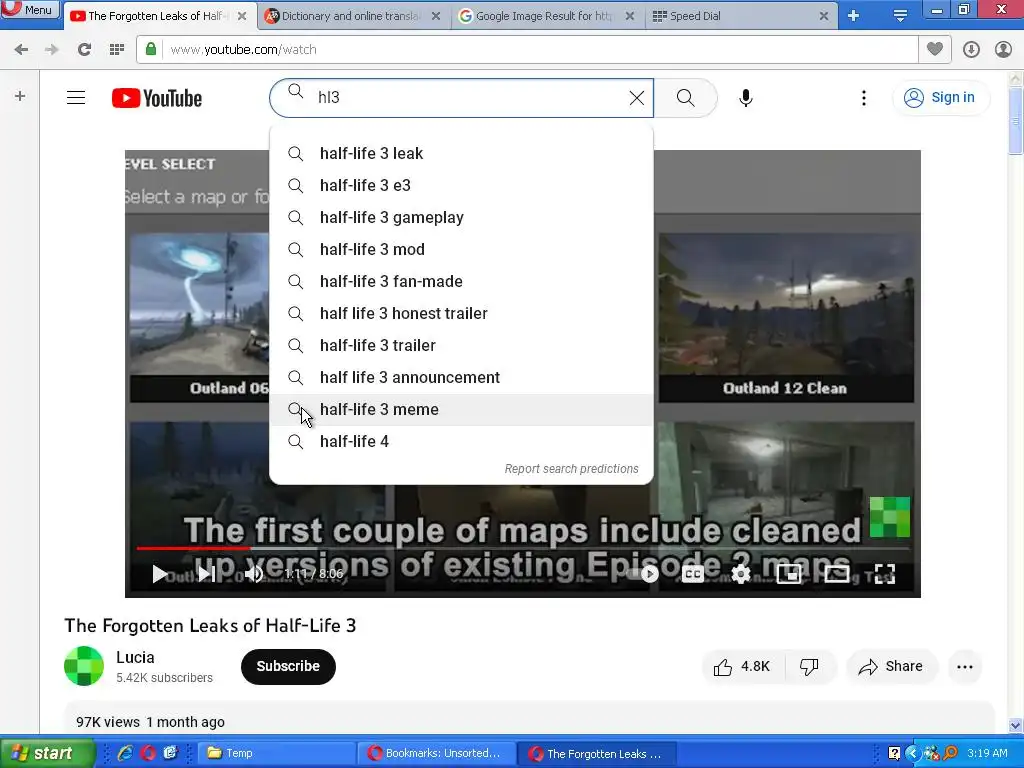Click the green padlock security icon

point(151,49)
